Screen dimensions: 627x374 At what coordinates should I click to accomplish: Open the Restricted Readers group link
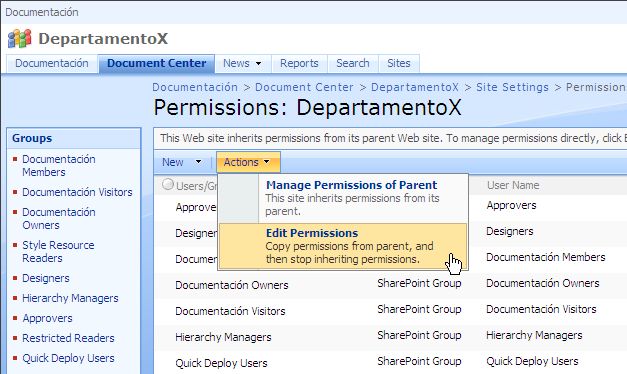[68, 338]
